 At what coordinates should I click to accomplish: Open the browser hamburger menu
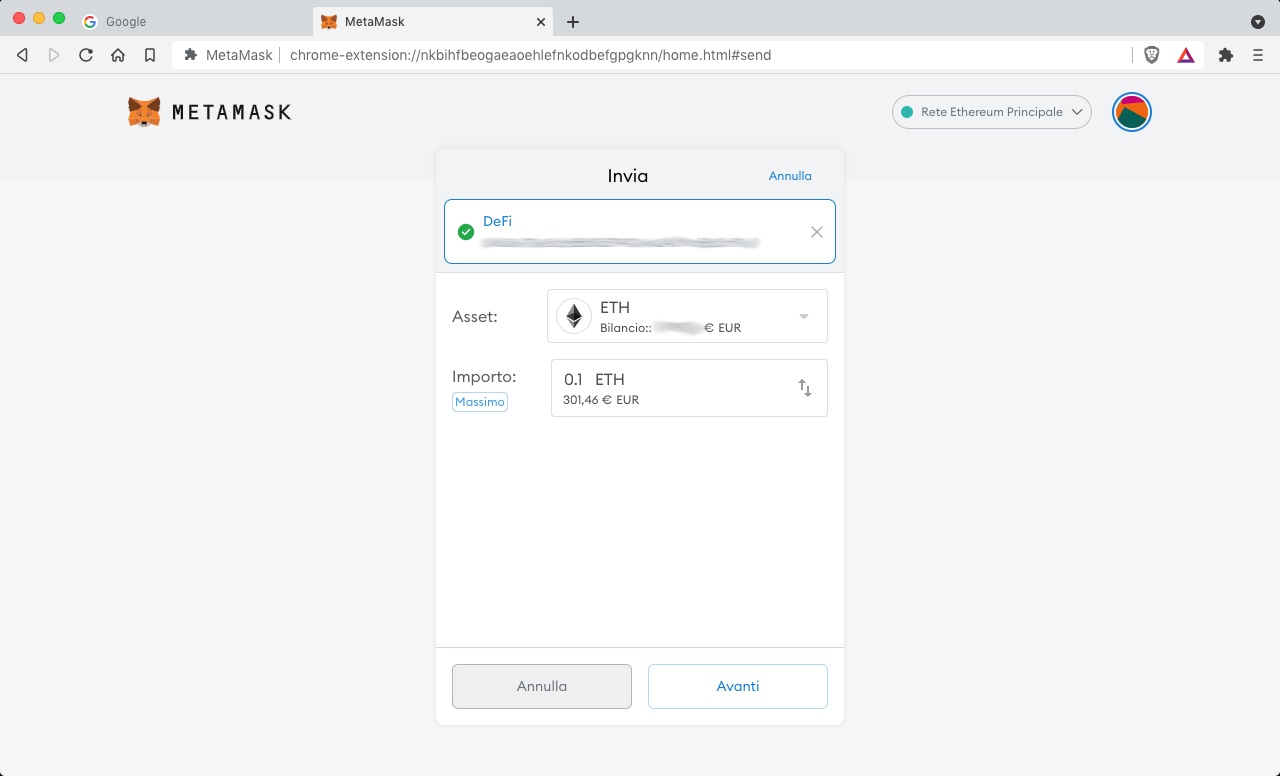(1258, 55)
